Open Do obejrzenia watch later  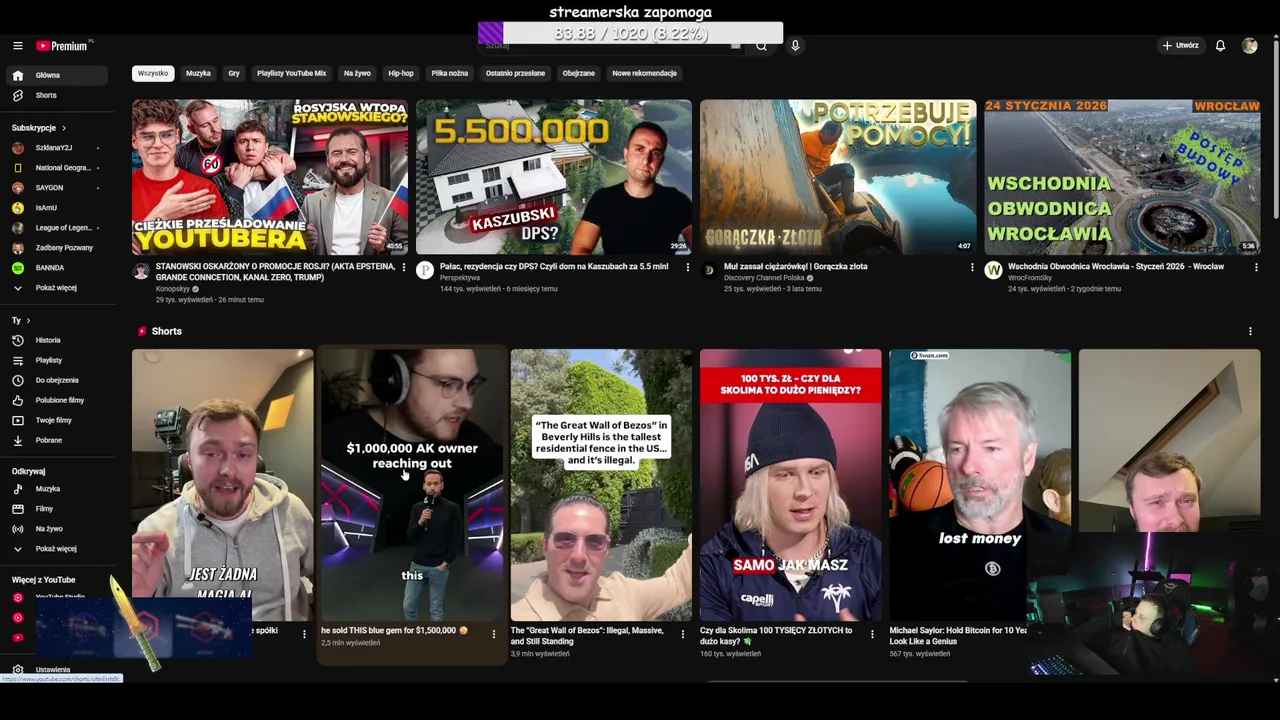tap(56, 380)
